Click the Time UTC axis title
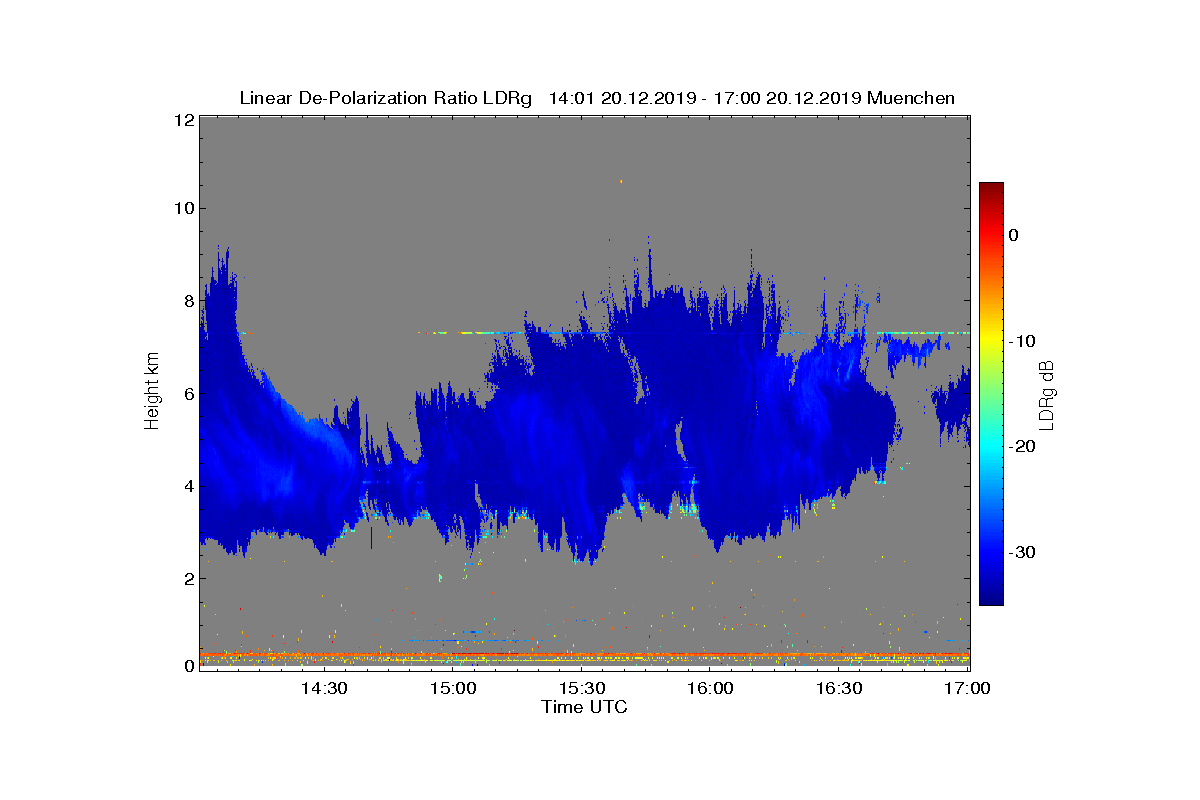The height and width of the screenshot is (800, 1200). point(585,708)
